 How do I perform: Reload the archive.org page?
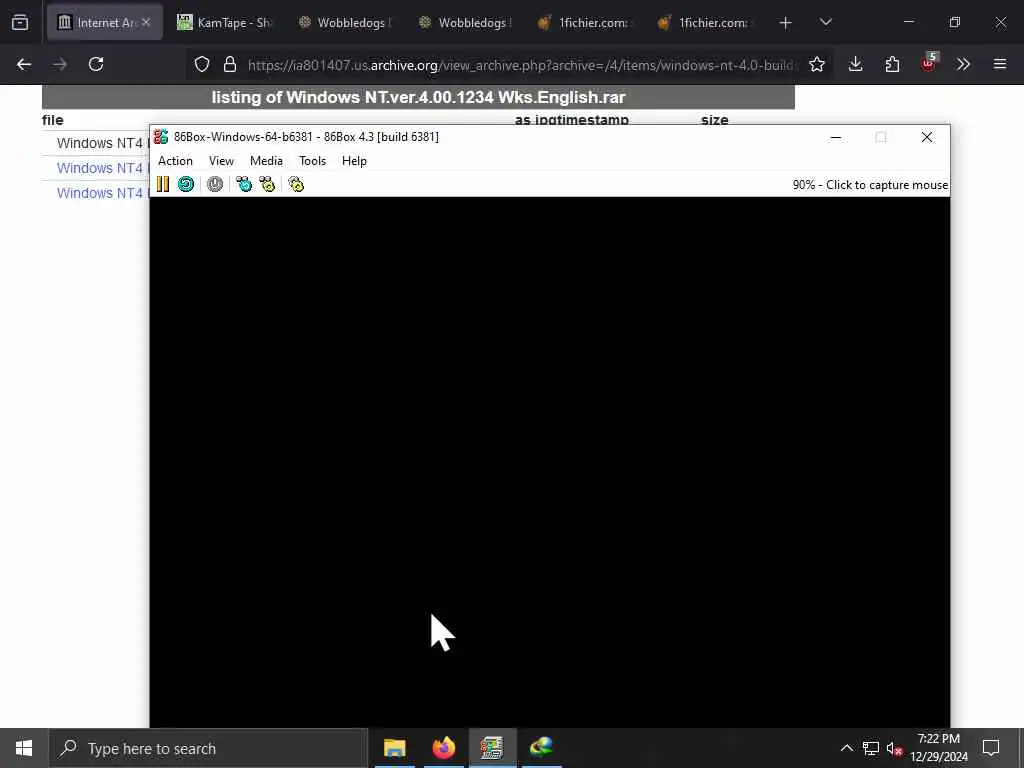pyautogui.click(x=96, y=64)
